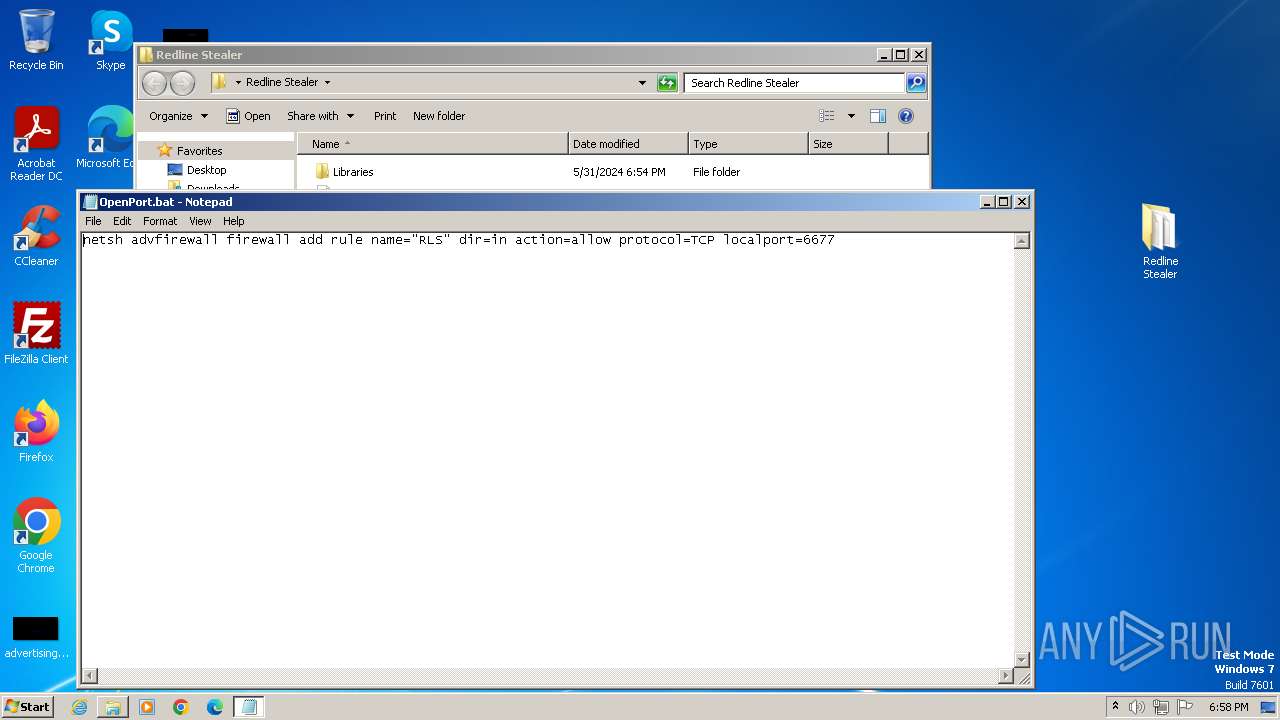The height and width of the screenshot is (720, 1280).
Task: Open the Notepad Format menu
Action: click(x=160, y=221)
